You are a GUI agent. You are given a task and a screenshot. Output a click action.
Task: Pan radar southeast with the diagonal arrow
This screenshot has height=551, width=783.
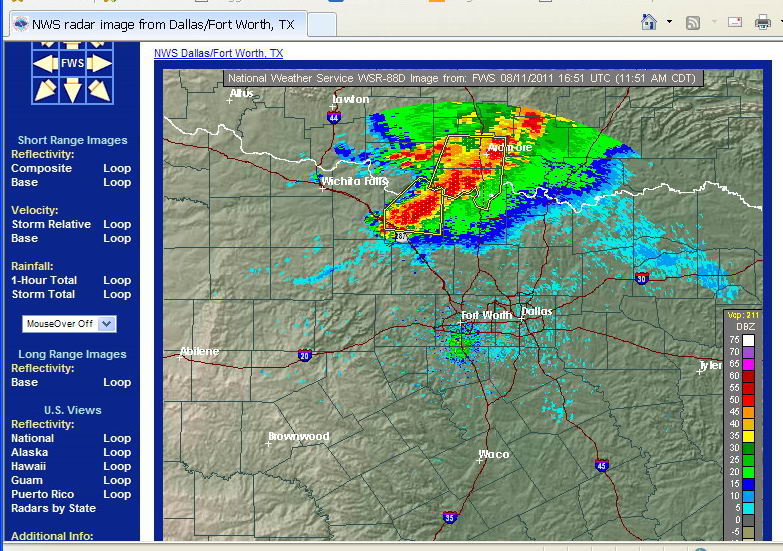click(x=99, y=90)
